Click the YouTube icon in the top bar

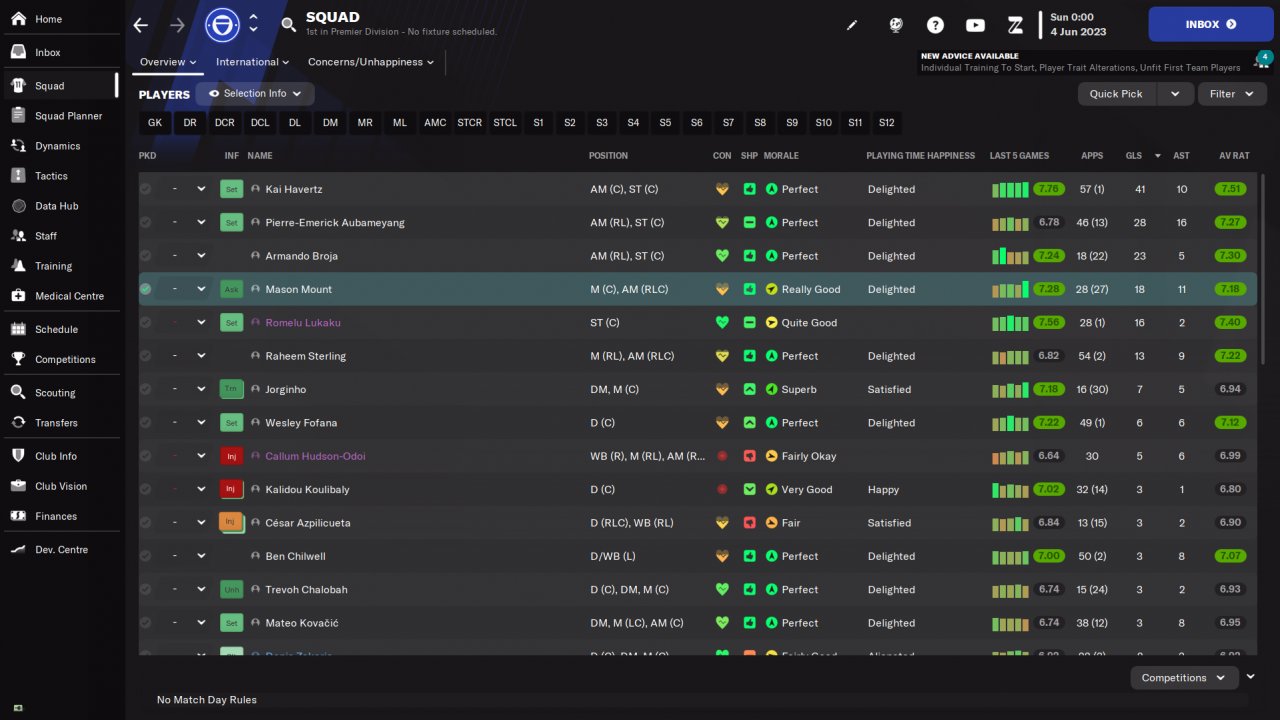[975, 25]
